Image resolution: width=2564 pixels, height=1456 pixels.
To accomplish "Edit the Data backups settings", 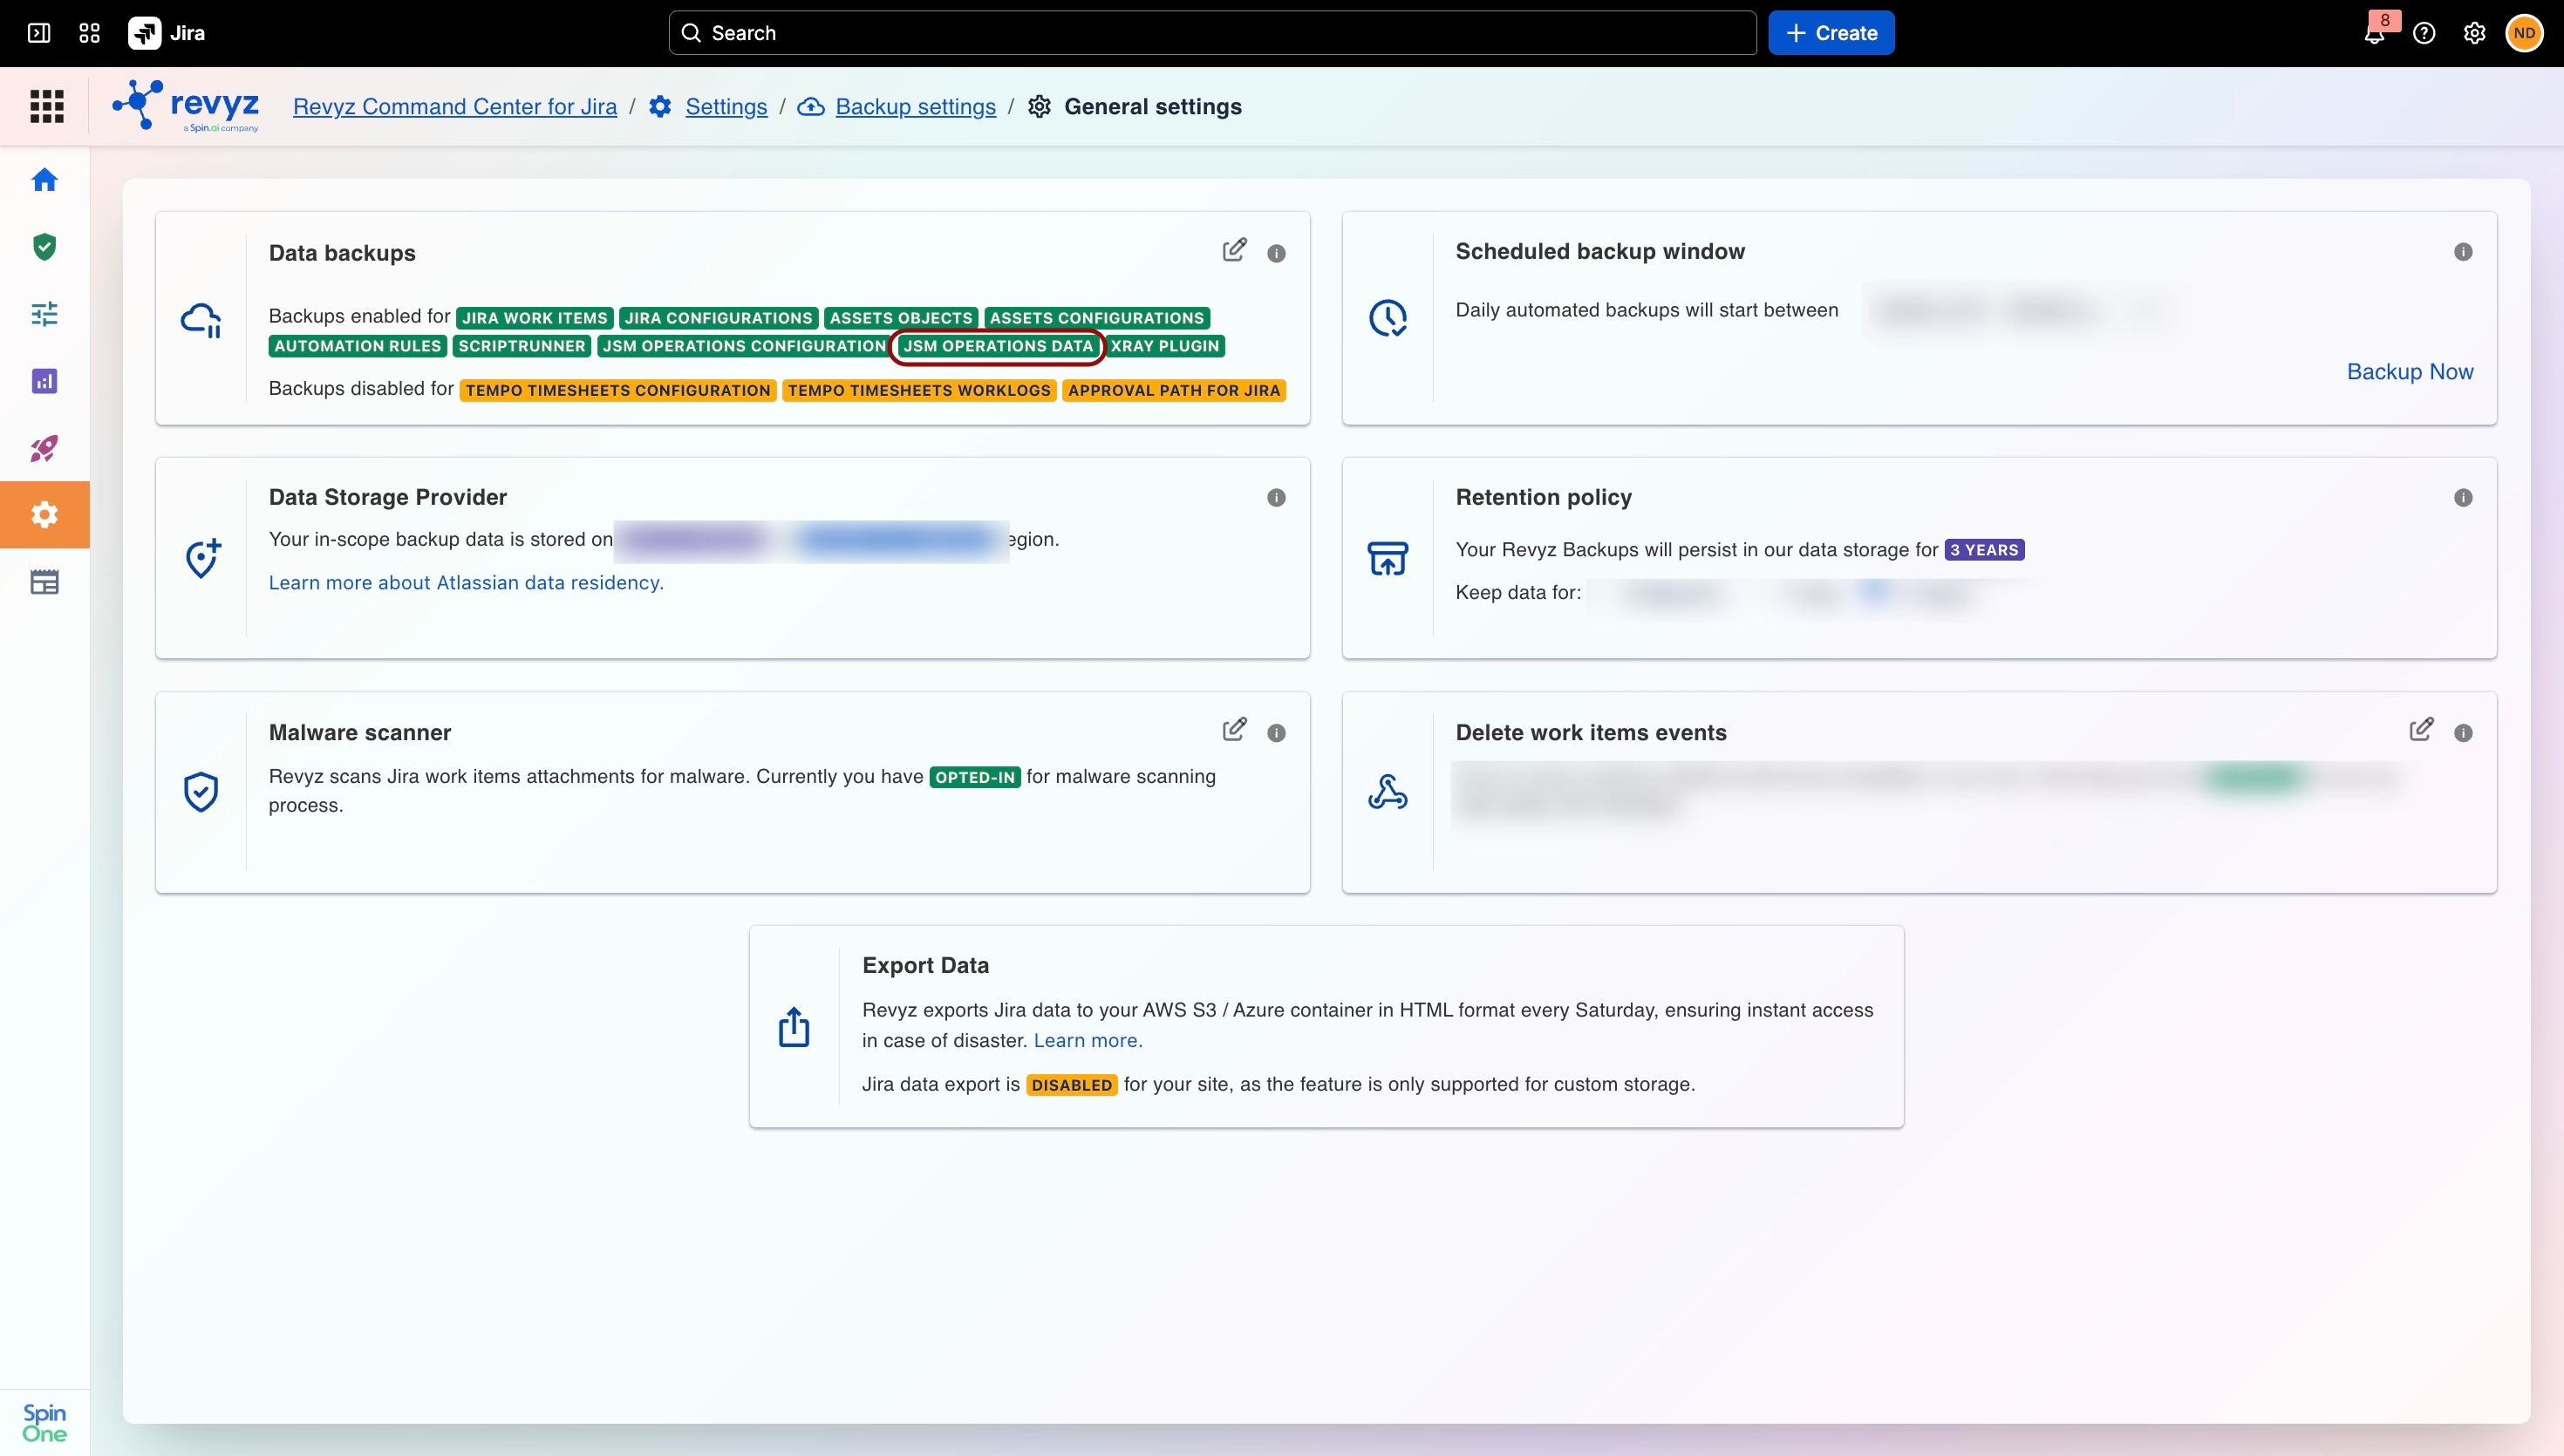I will pos(1235,250).
